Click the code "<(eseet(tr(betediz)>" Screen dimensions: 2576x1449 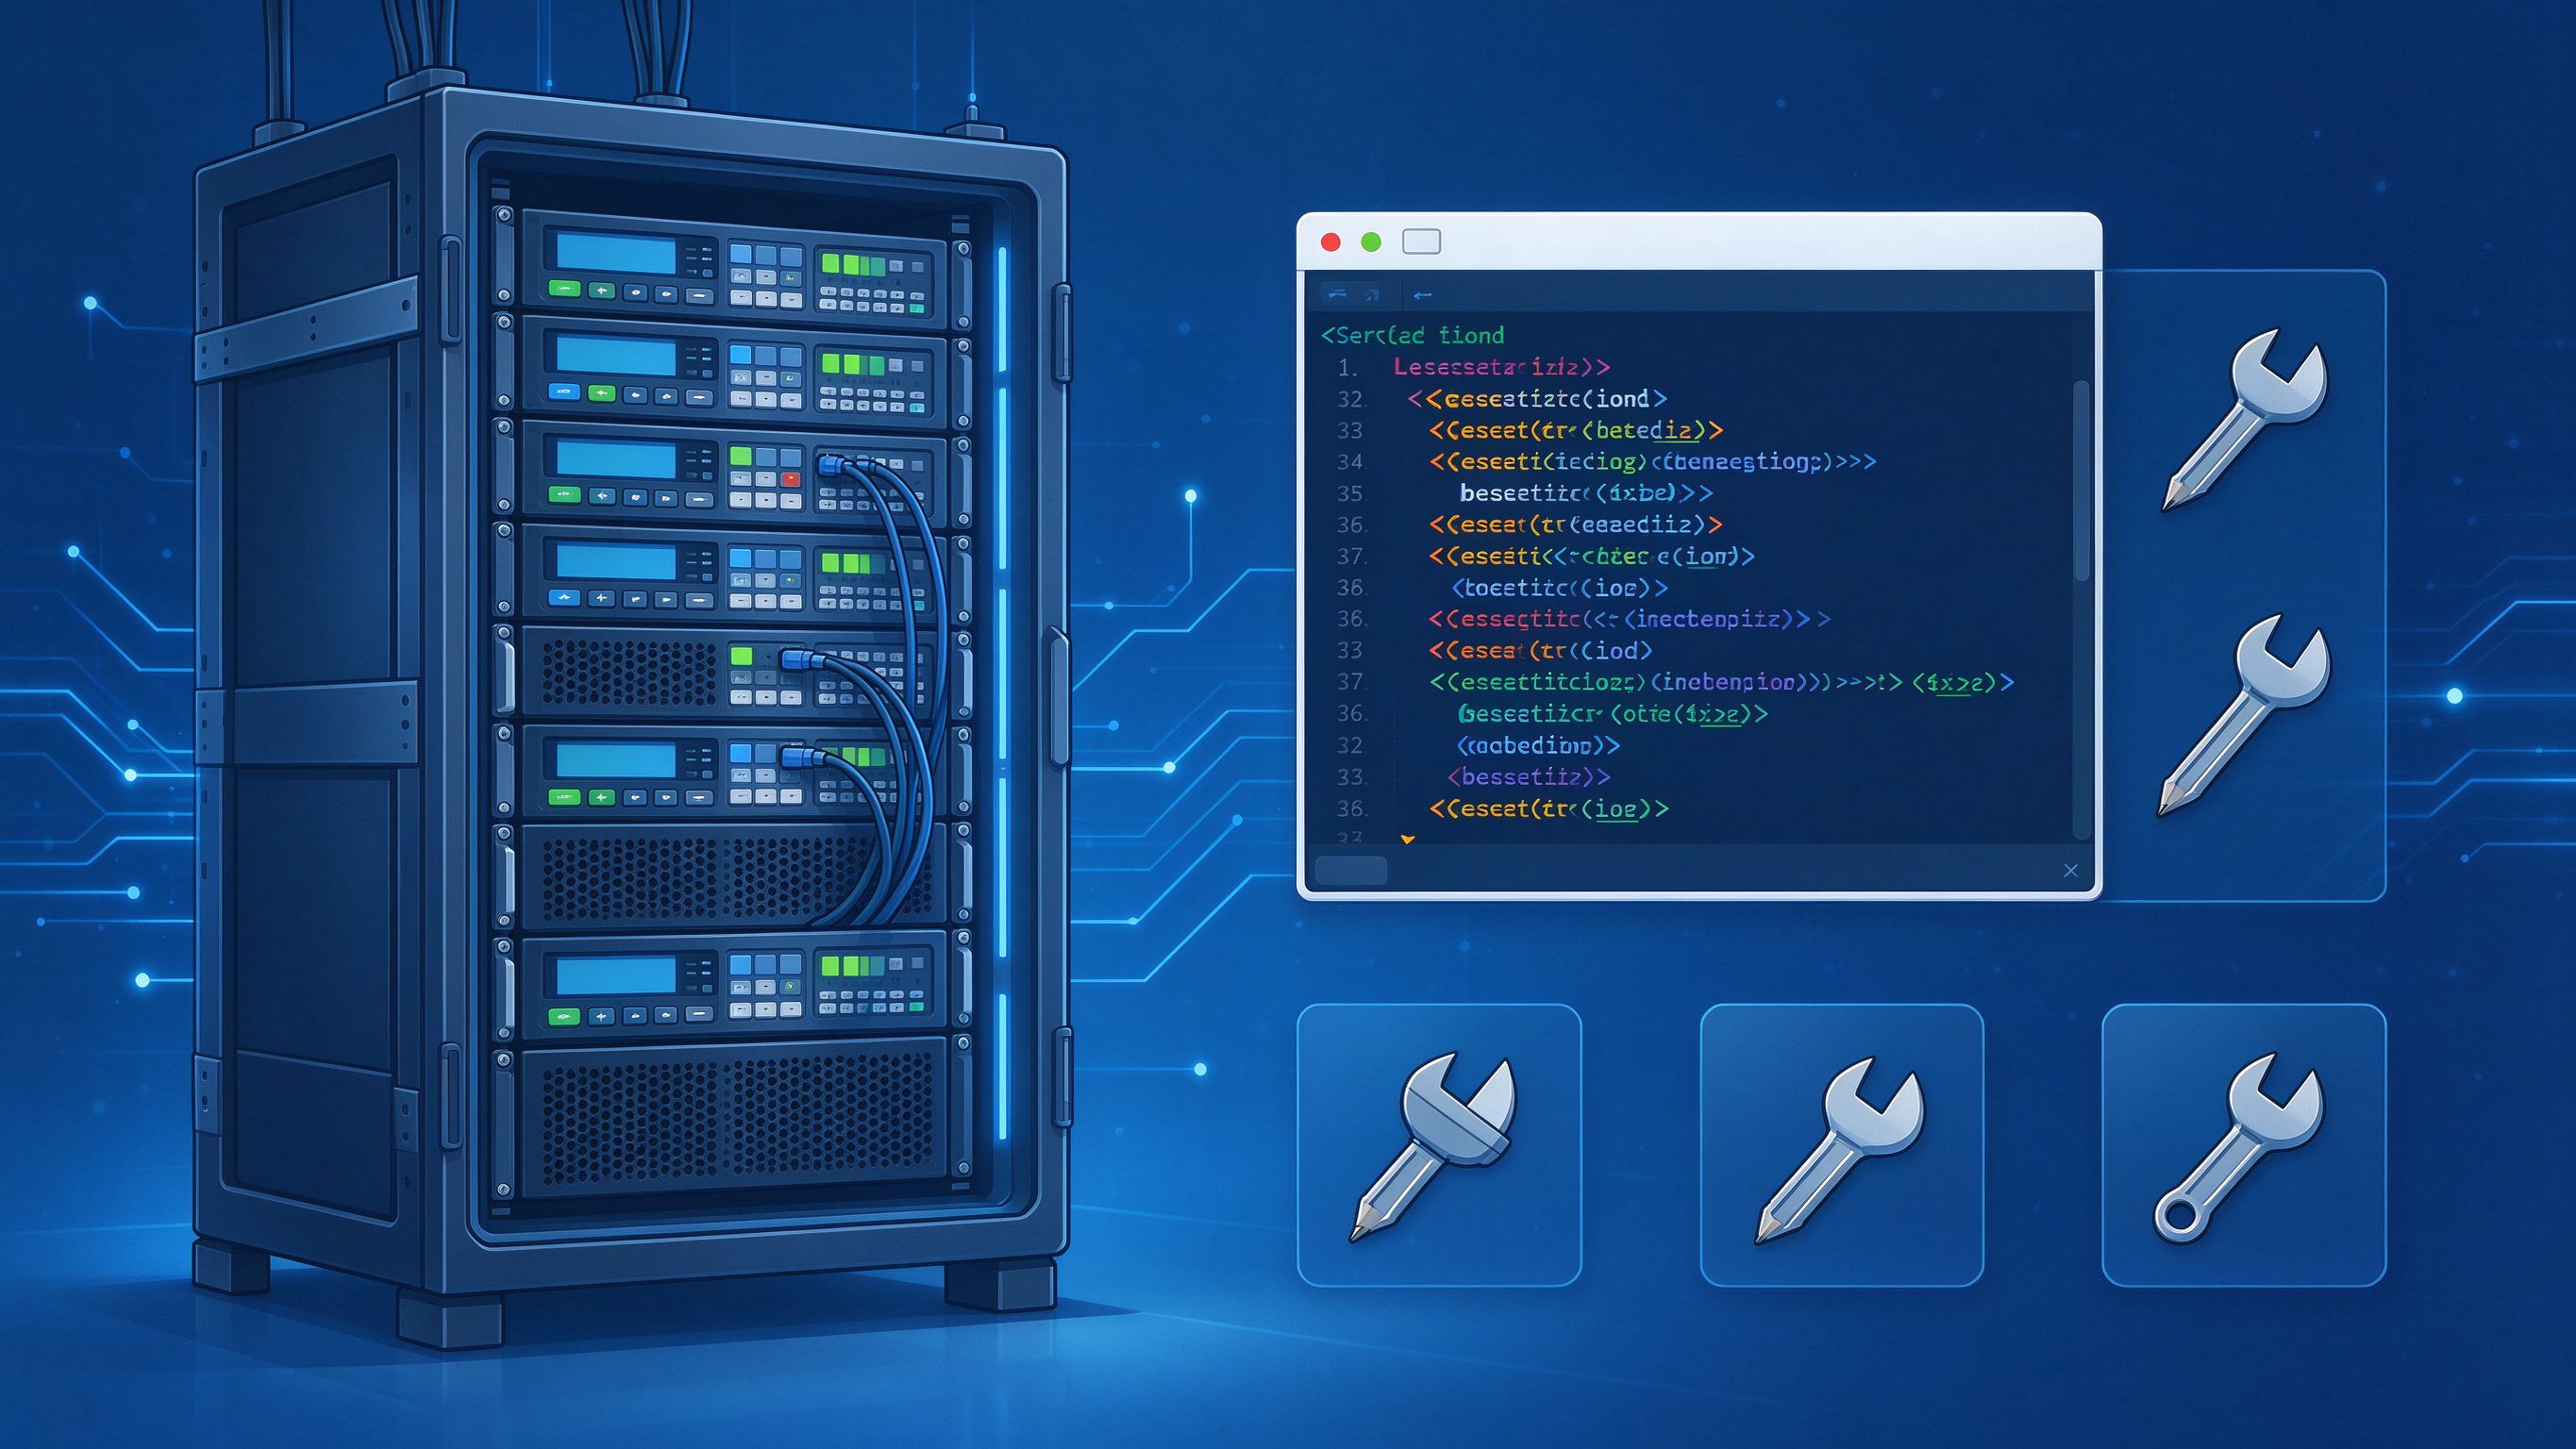pyautogui.click(x=1577, y=430)
